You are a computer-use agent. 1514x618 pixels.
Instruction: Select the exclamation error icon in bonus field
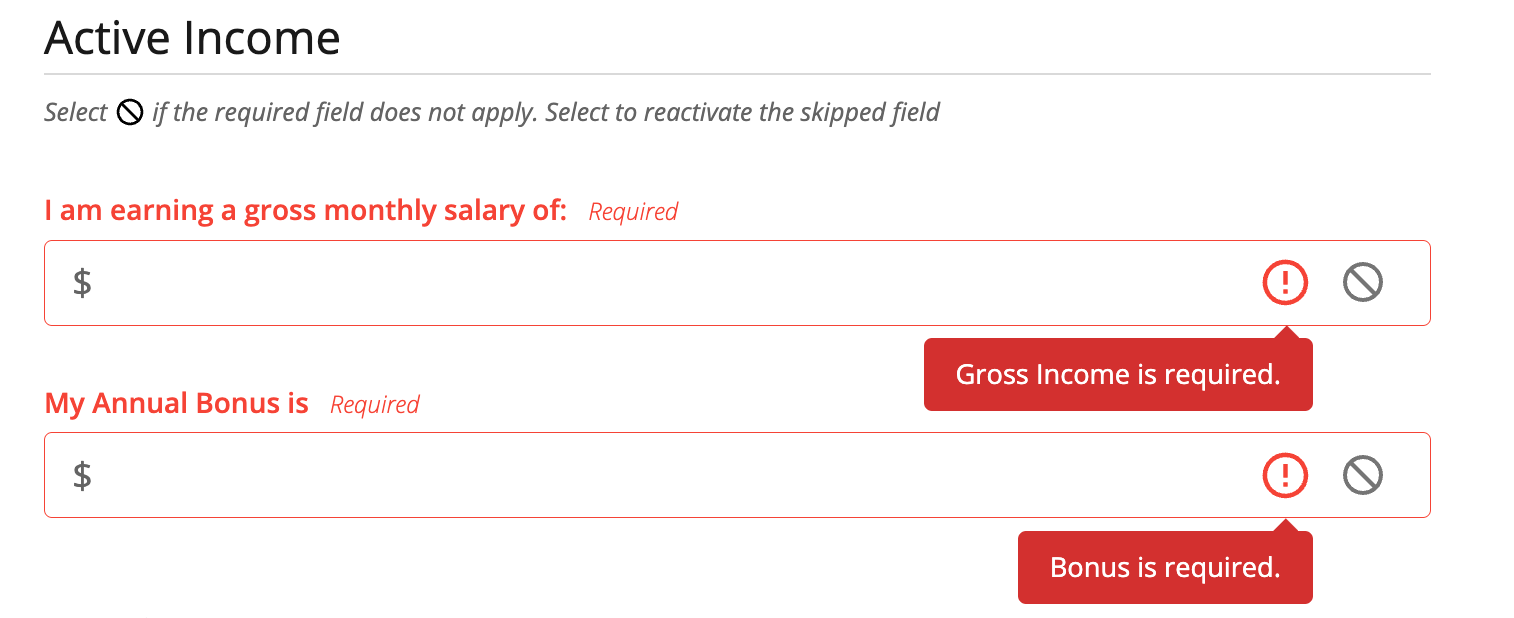(1285, 475)
